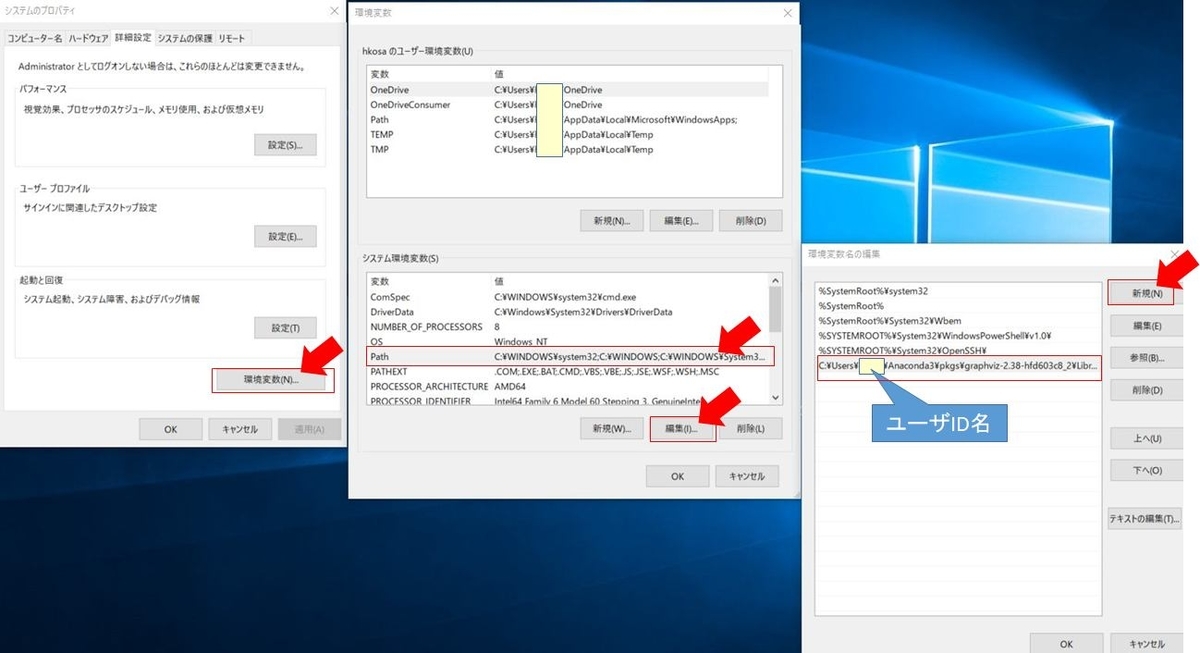Image resolution: width=1200 pixels, height=653 pixels.
Task: Click 設定(T) under 起動と回復
Action: [285, 327]
